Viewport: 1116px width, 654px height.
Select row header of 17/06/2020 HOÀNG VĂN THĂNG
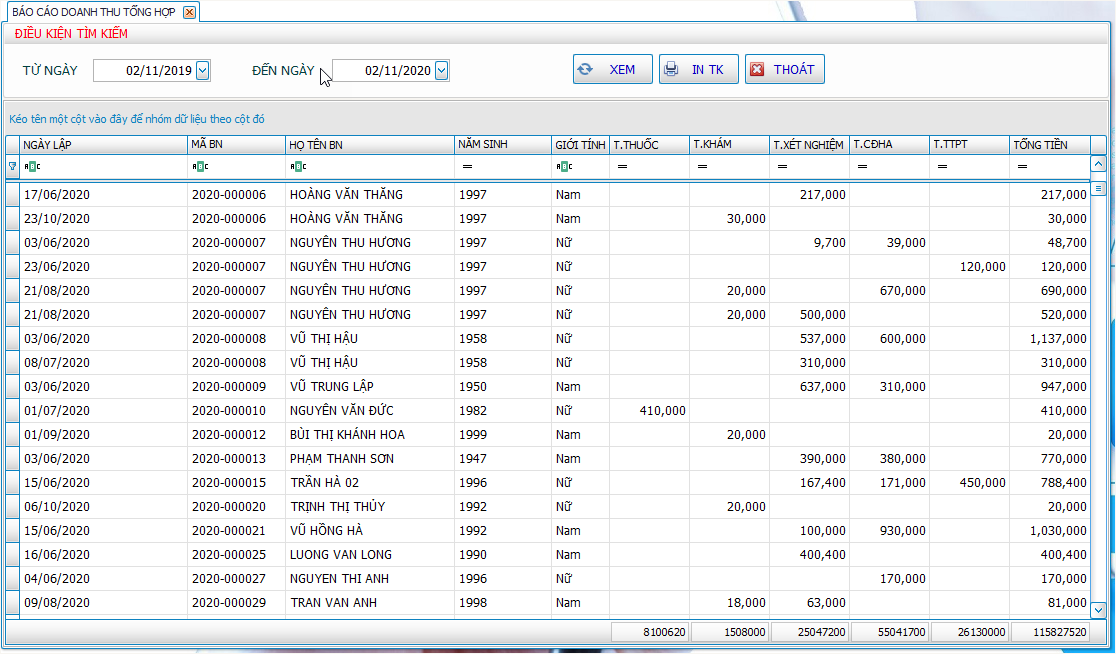[13, 194]
